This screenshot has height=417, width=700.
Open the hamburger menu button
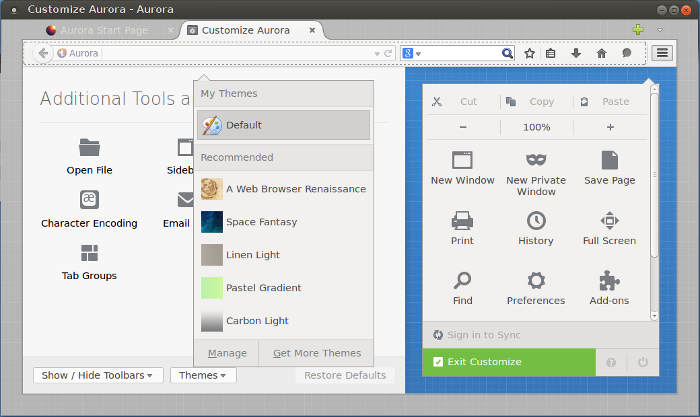(x=662, y=53)
